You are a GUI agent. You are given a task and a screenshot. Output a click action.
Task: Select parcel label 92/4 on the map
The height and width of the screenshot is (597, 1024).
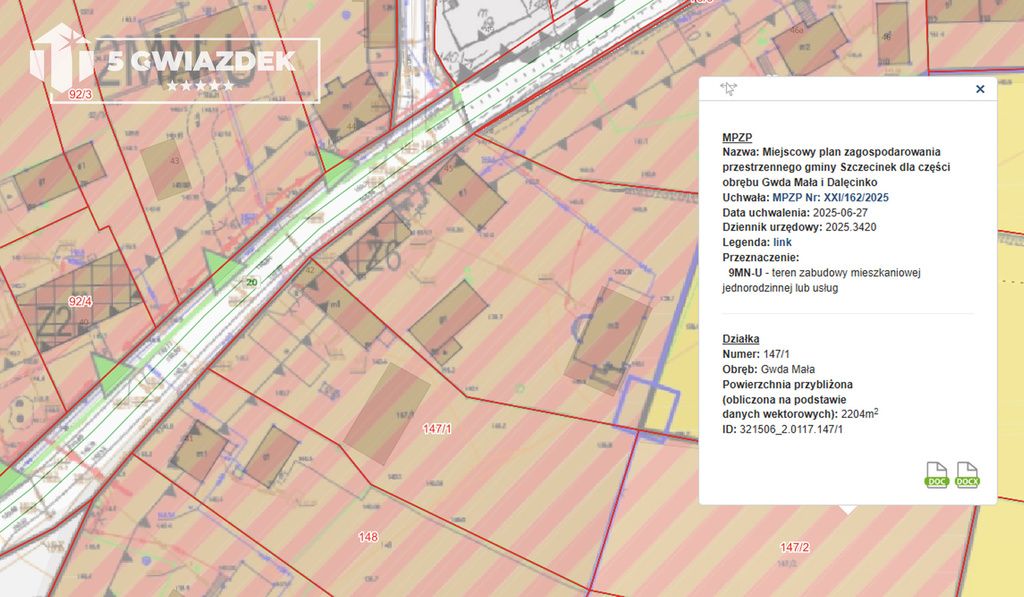point(80,301)
